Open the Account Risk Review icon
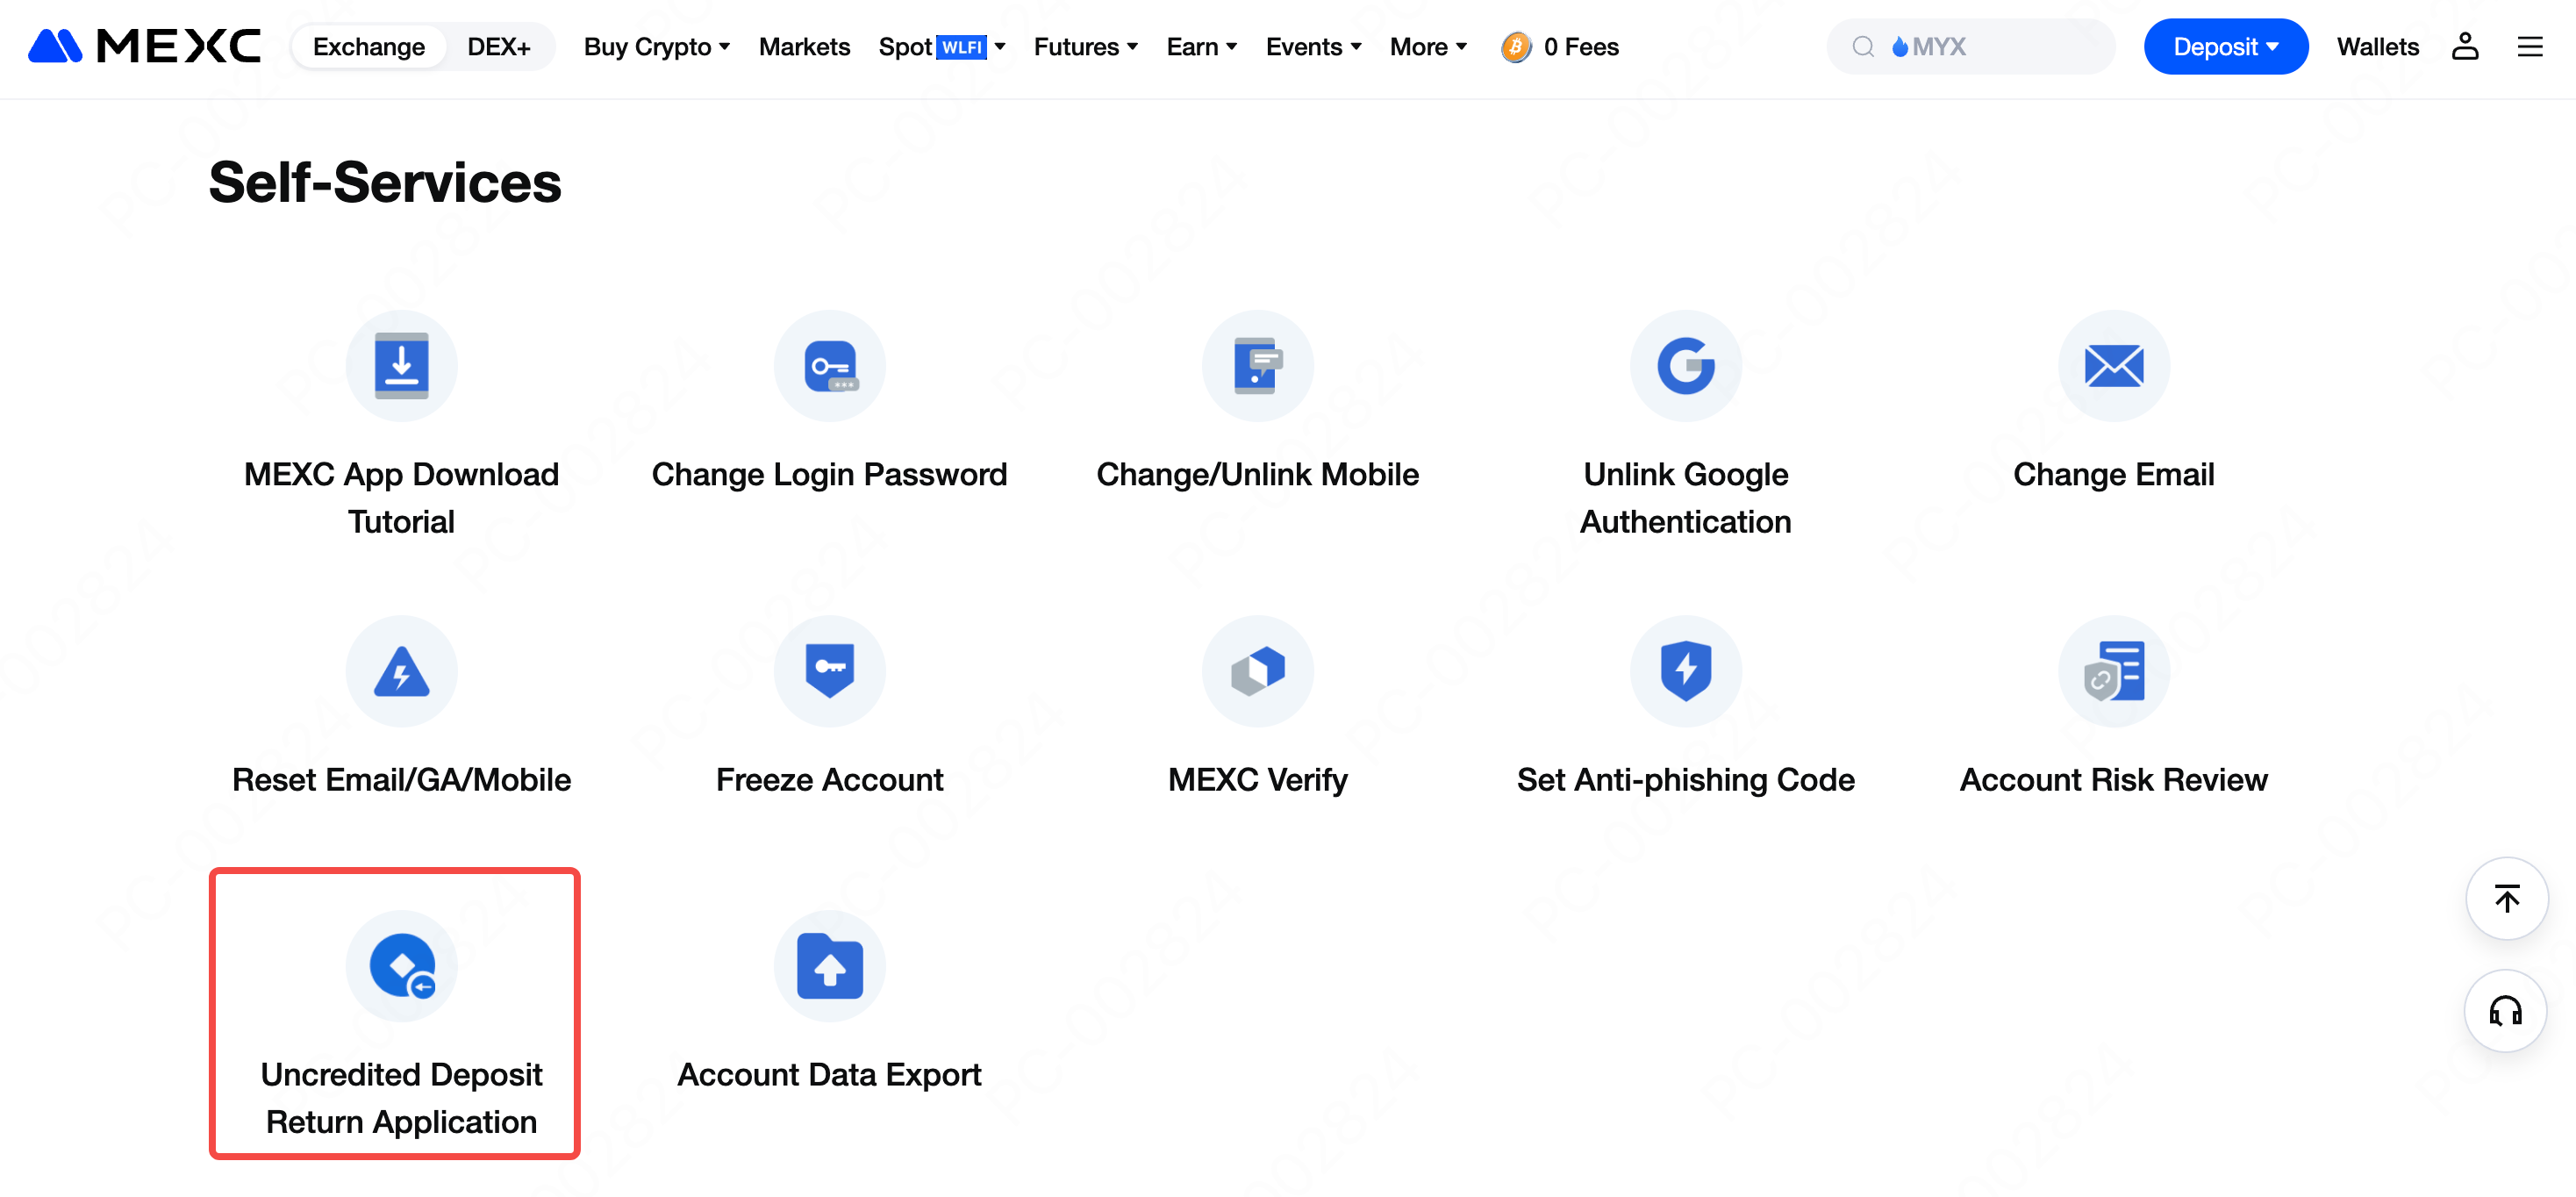The height and width of the screenshot is (1197, 2576). [x=2113, y=671]
